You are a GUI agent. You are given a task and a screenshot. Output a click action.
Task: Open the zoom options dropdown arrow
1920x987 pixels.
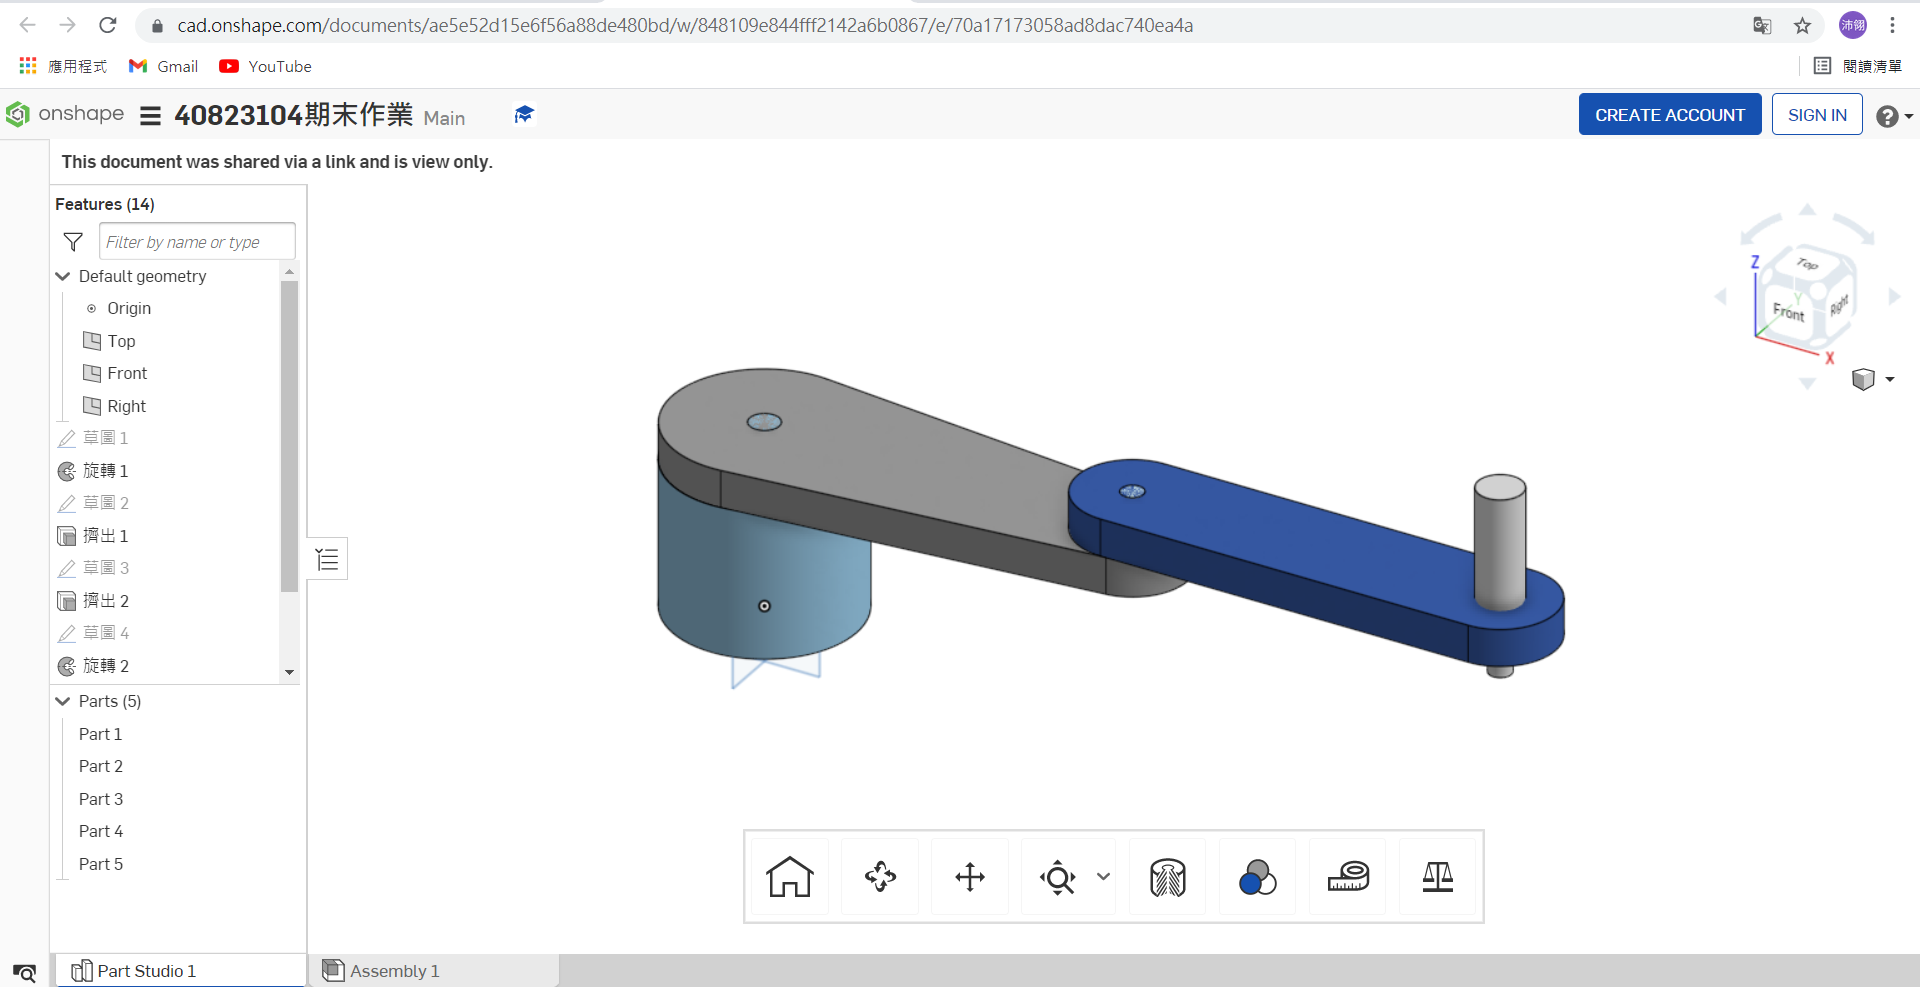pyautogui.click(x=1103, y=876)
